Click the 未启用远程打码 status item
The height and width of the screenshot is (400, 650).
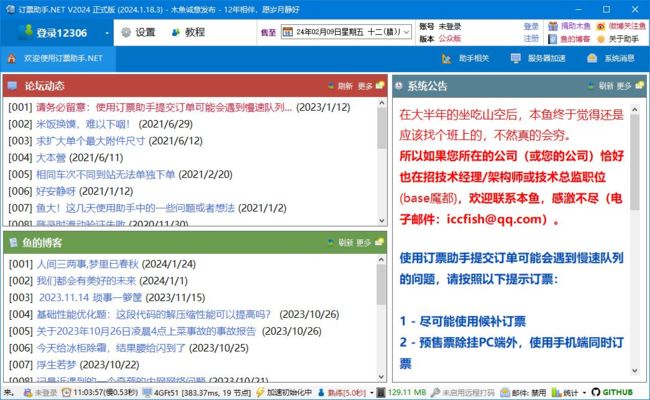click(463, 392)
